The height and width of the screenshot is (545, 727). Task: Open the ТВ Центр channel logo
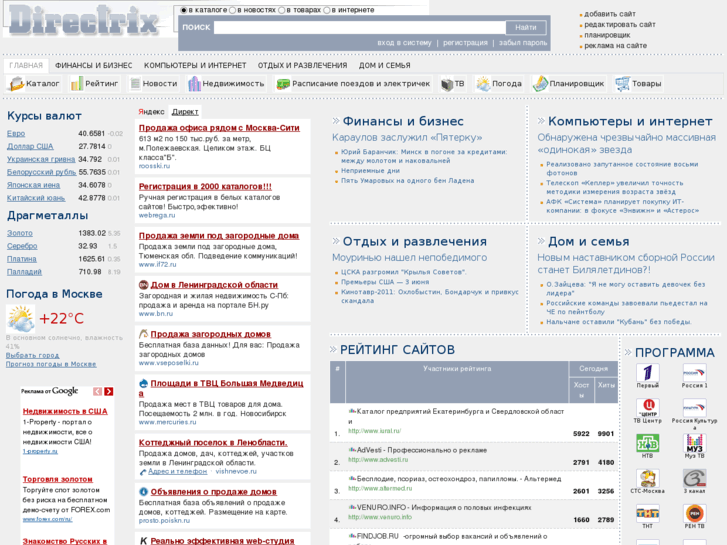tap(648, 408)
